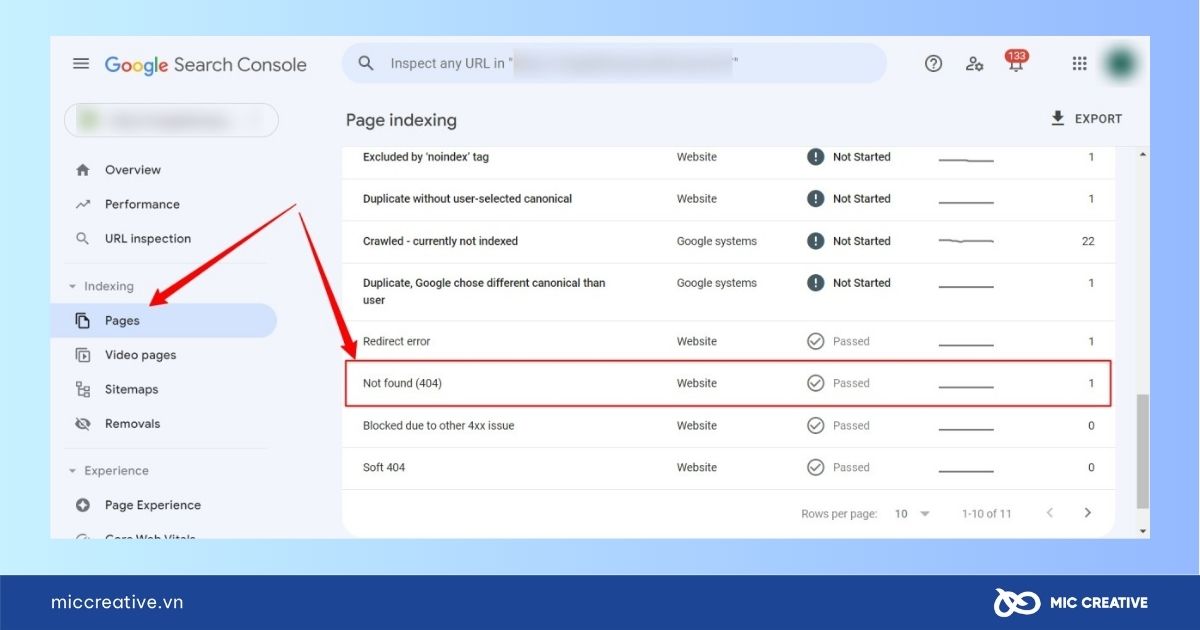Collapse the Experience section
Image resolution: width=1200 pixels, height=630 pixels.
(71, 471)
